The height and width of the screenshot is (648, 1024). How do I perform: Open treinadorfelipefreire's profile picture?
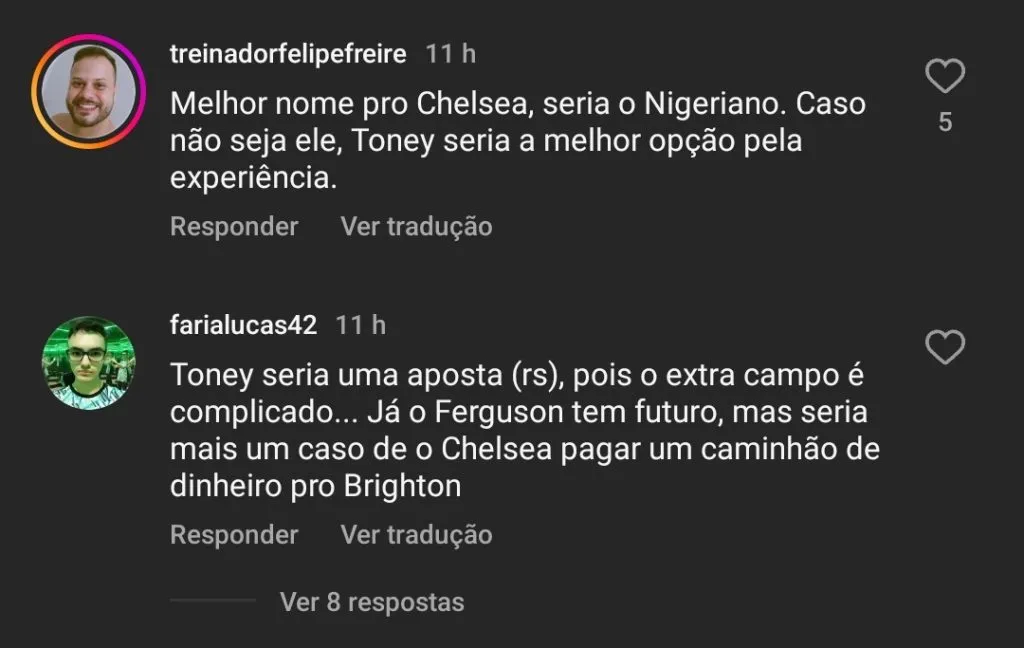point(89,92)
